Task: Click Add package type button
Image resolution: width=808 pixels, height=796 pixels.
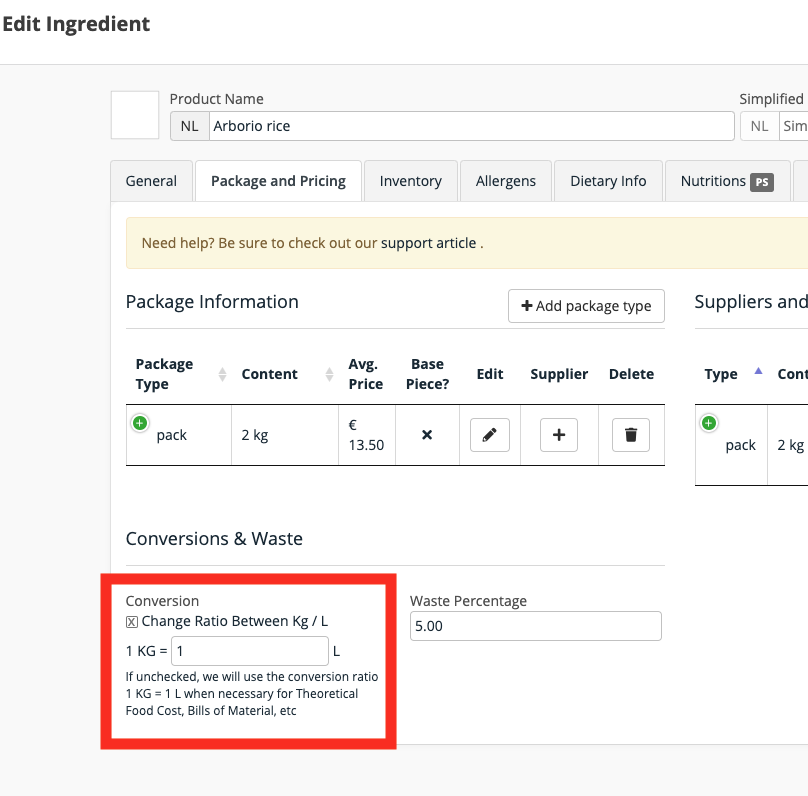Action: tap(587, 306)
